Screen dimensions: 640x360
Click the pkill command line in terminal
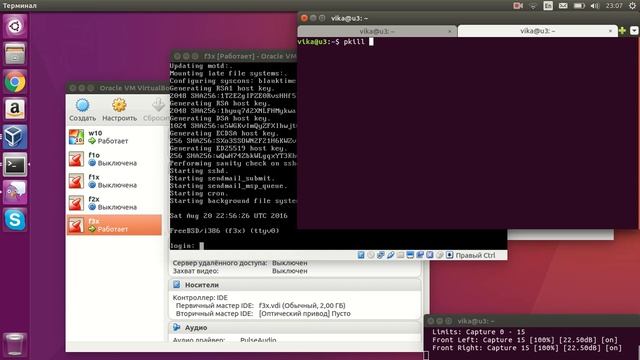(x=336, y=42)
